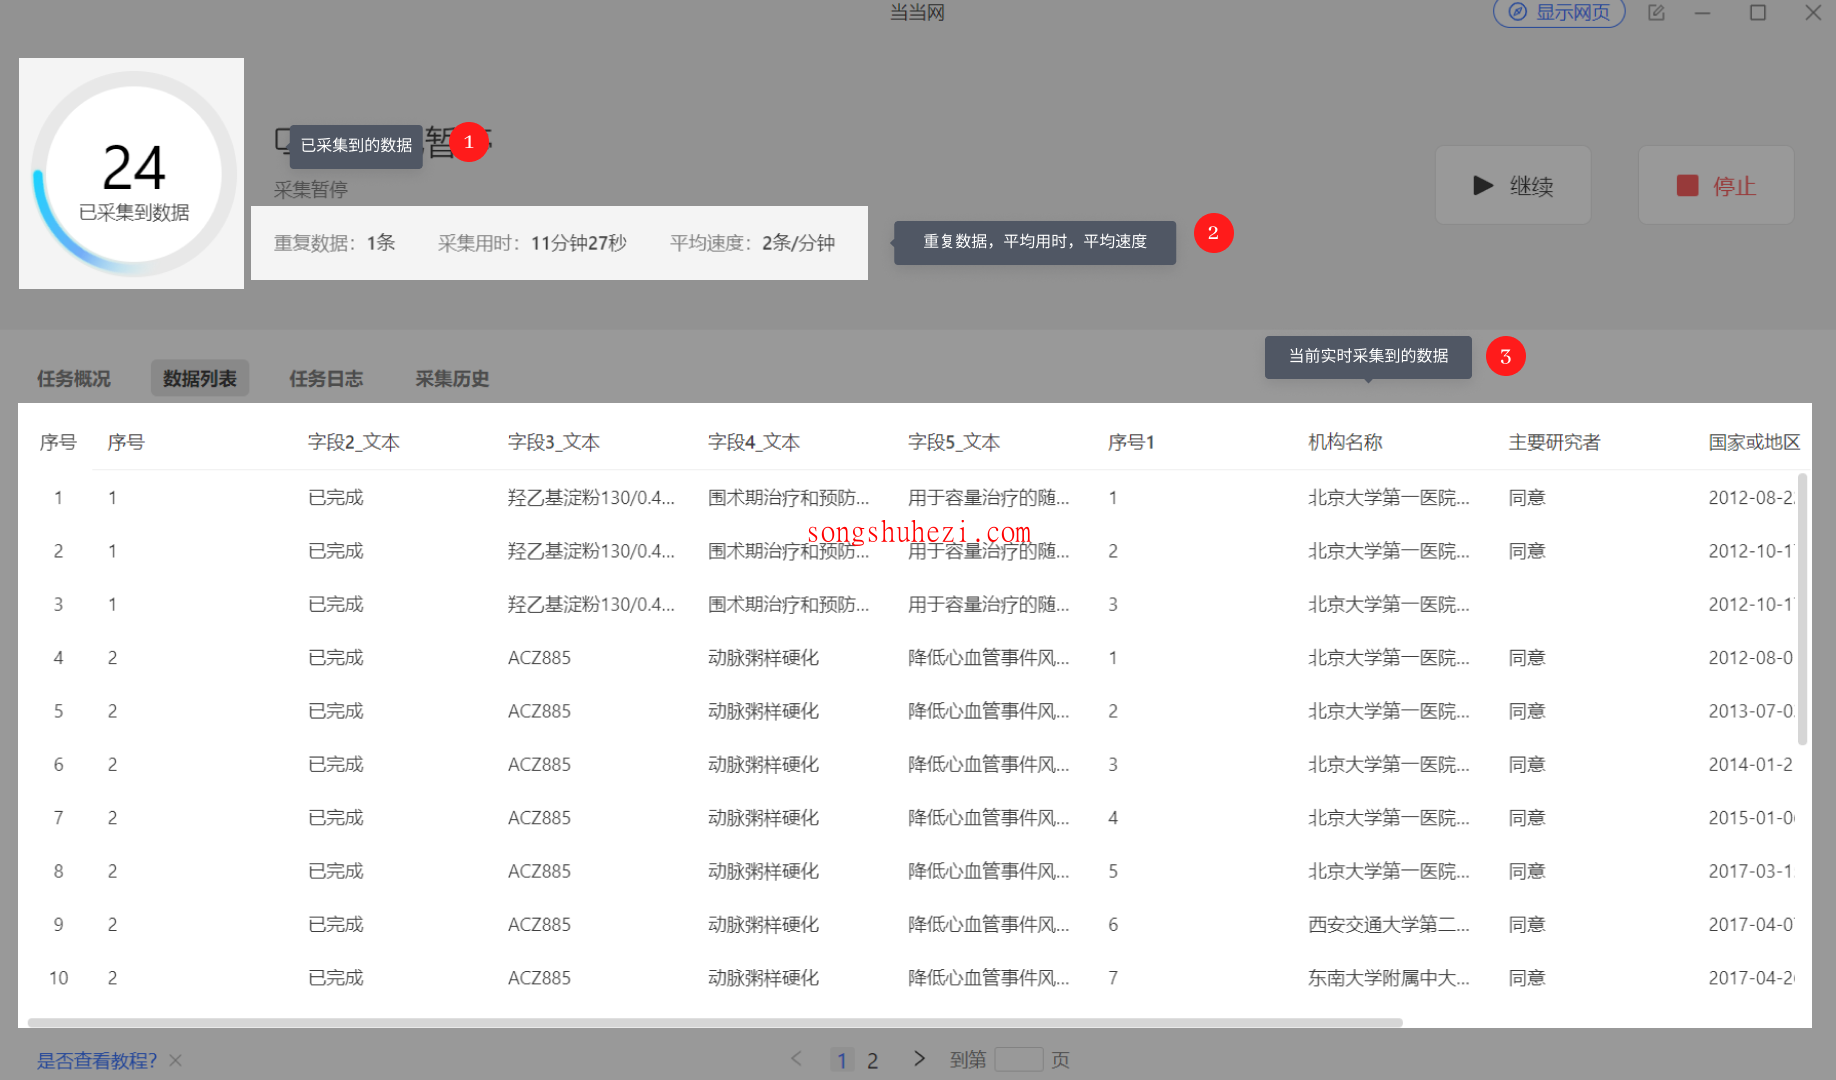1836x1080 pixels.
Task: Open the edit note icon in title bar
Action: [1656, 13]
